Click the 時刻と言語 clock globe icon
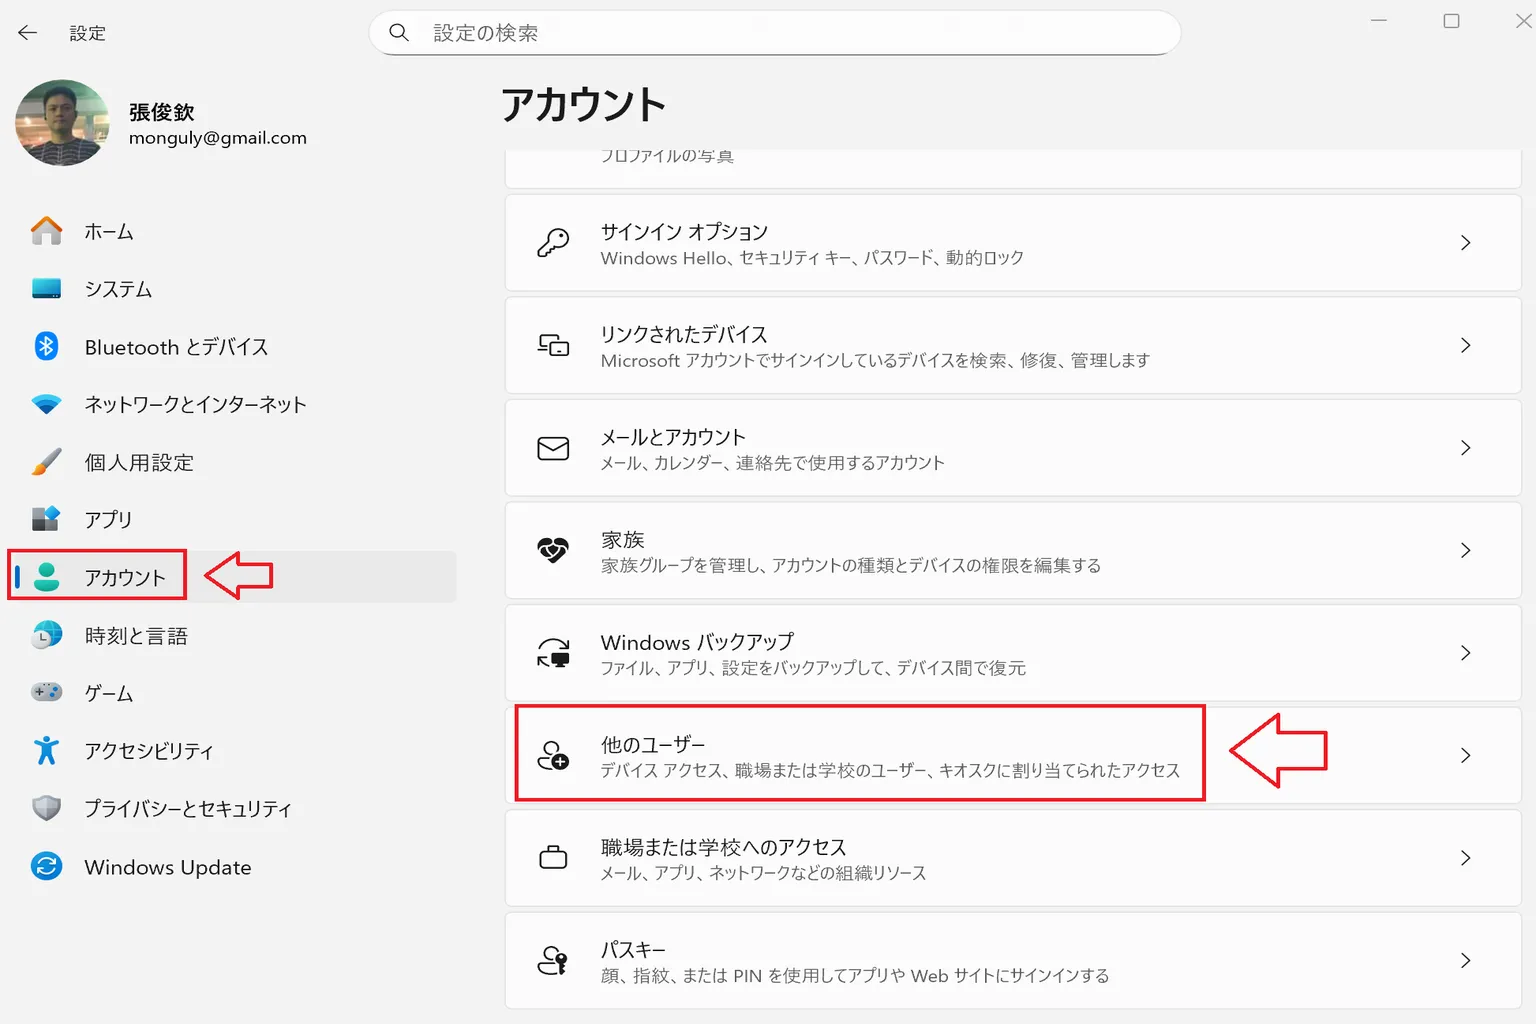This screenshot has height=1024, width=1536. (46, 635)
